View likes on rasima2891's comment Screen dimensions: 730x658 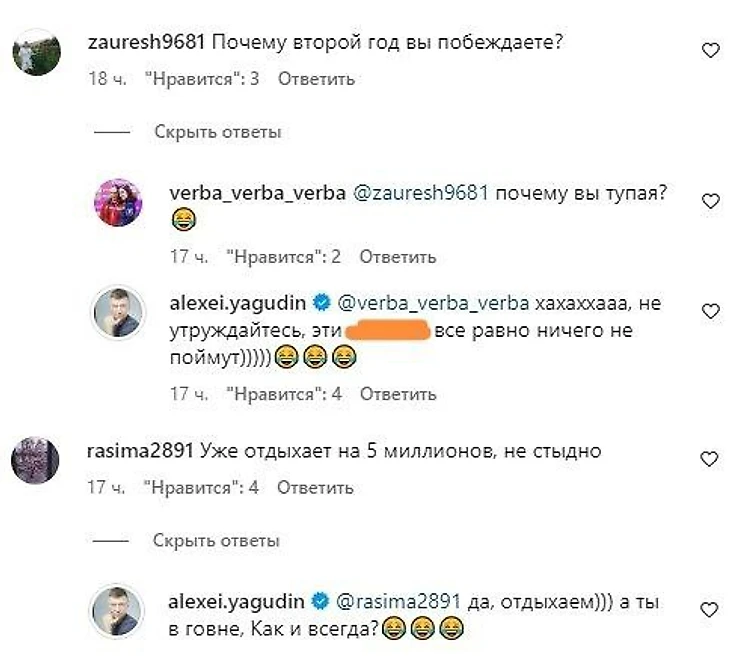(x=201, y=488)
